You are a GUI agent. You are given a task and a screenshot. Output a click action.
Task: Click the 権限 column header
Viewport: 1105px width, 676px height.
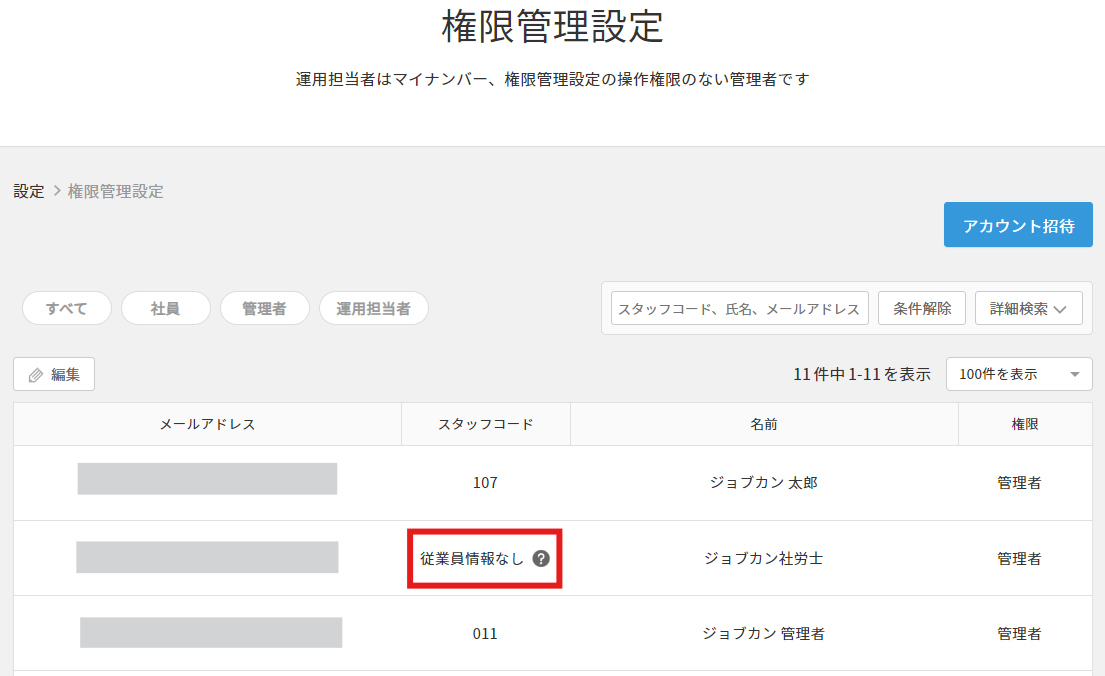pyautogui.click(x=1025, y=424)
